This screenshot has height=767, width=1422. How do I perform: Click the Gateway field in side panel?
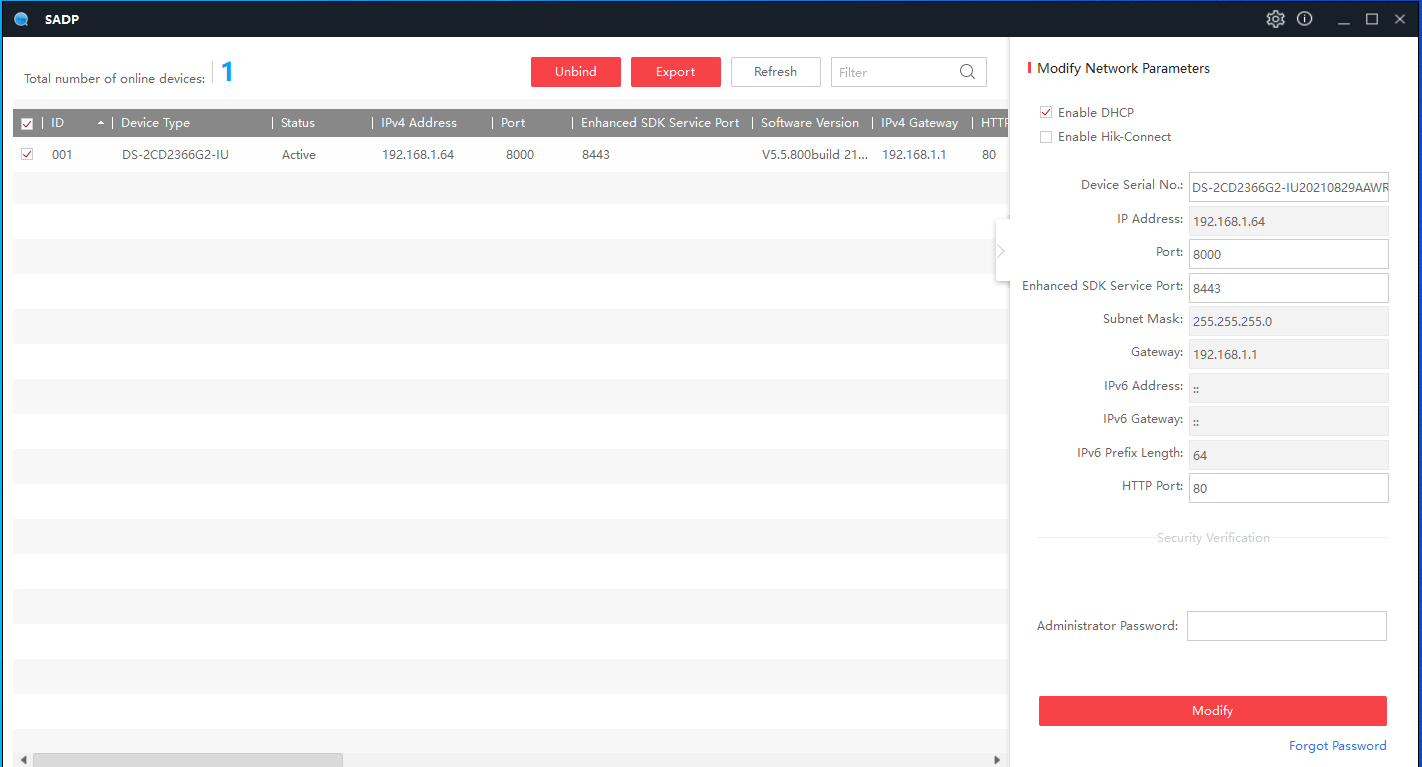click(x=1289, y=354)
